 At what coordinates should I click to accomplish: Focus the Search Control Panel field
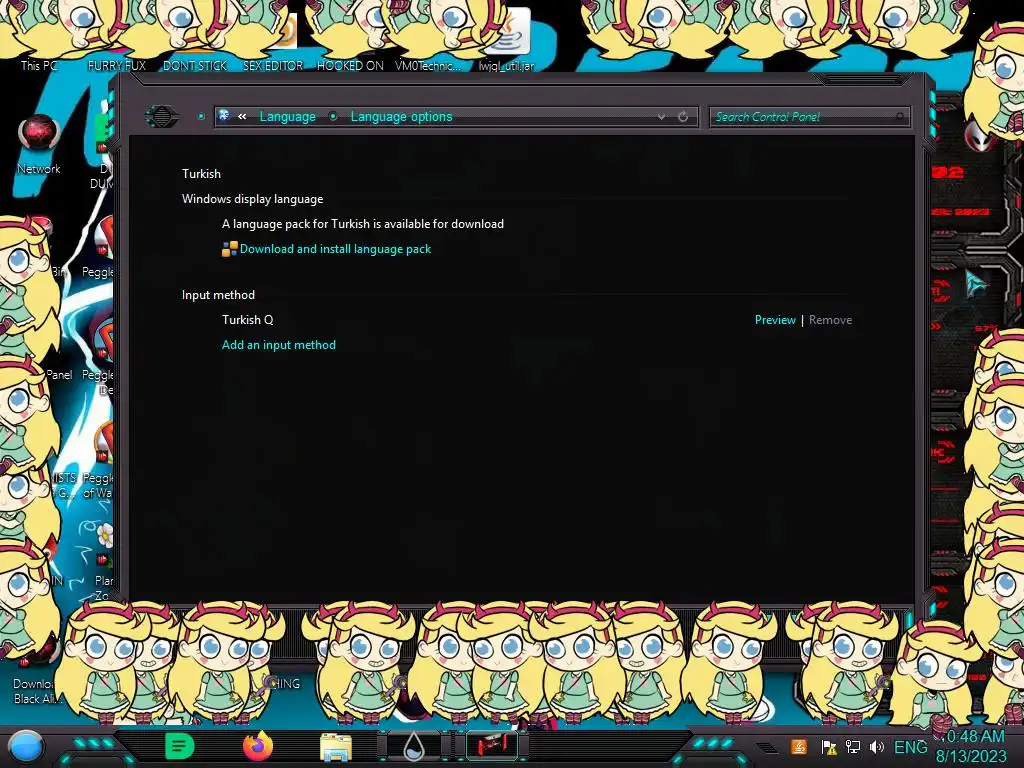[x=810, y=117]
